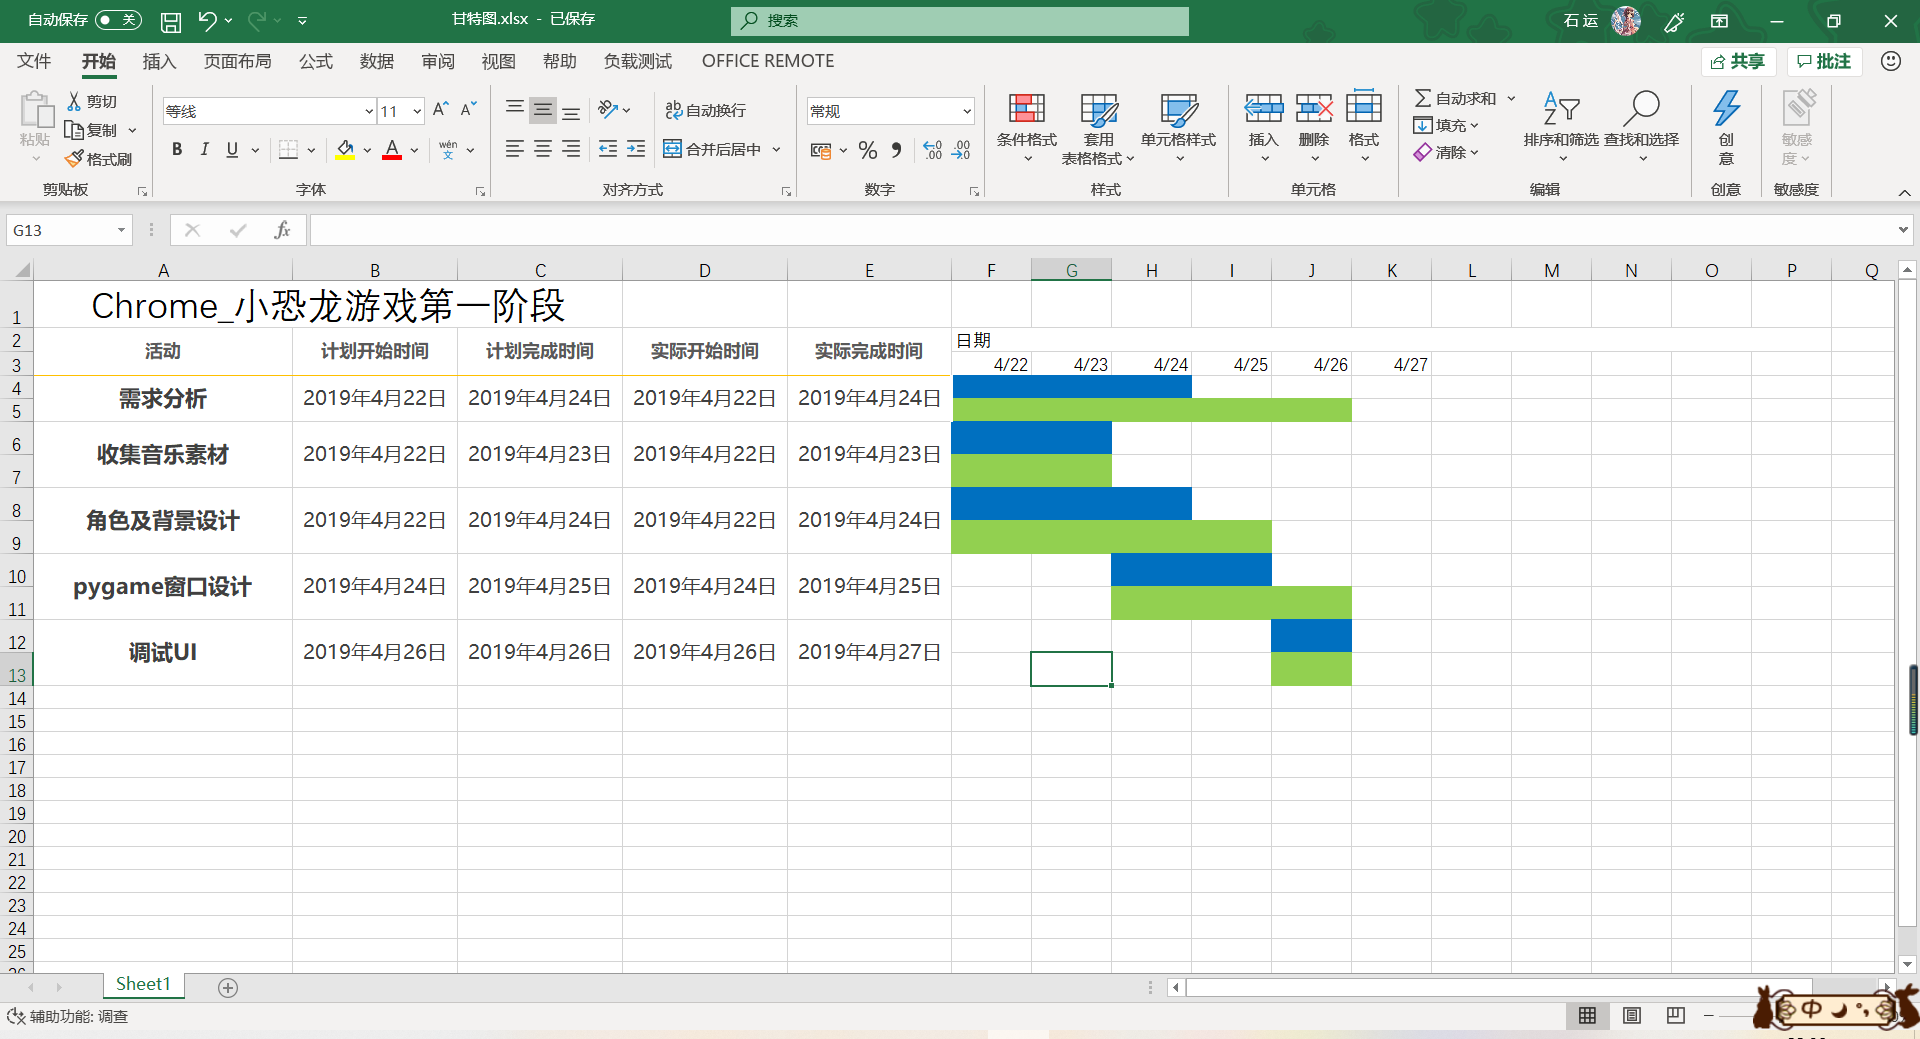Open the font size dropdown
1920x1039 pixels.
click(417, 111)
